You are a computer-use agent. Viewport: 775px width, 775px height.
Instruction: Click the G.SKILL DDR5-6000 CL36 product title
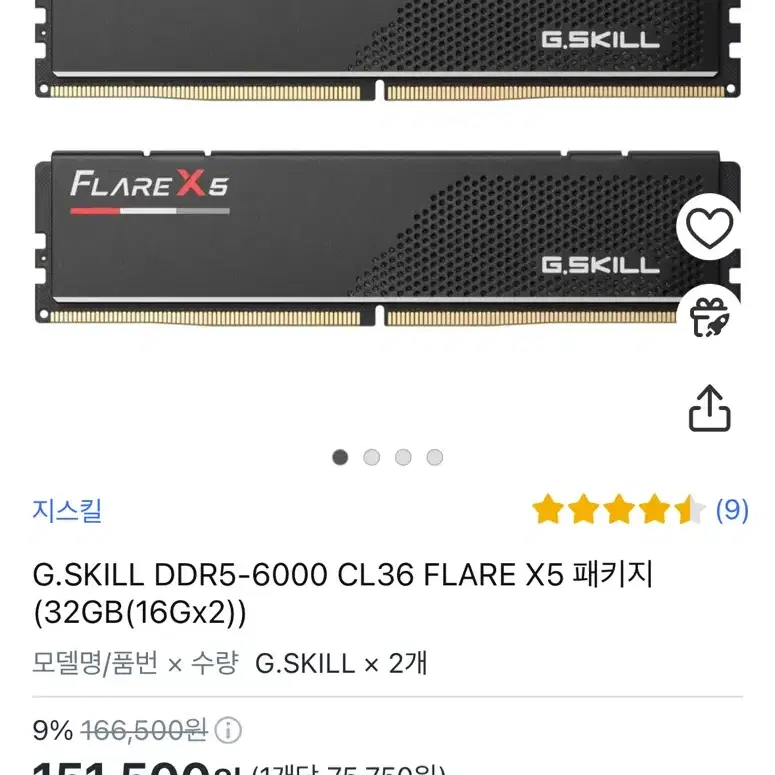click(x=343, y=594)
